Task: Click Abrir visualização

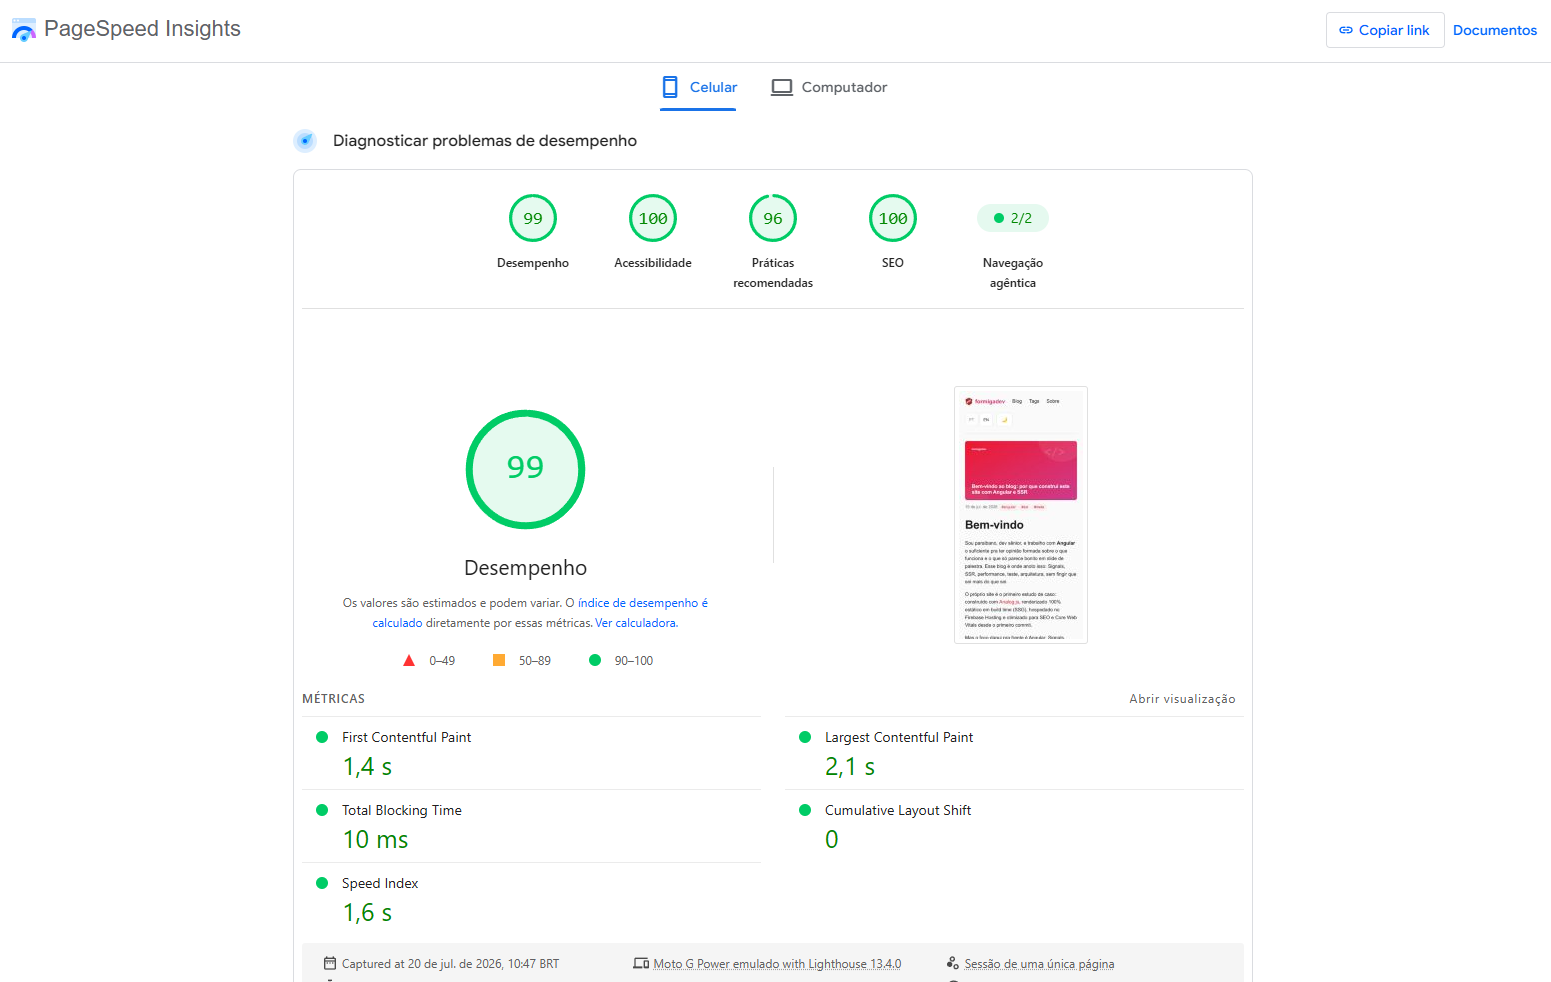Action: click(x=1182, y=699)
